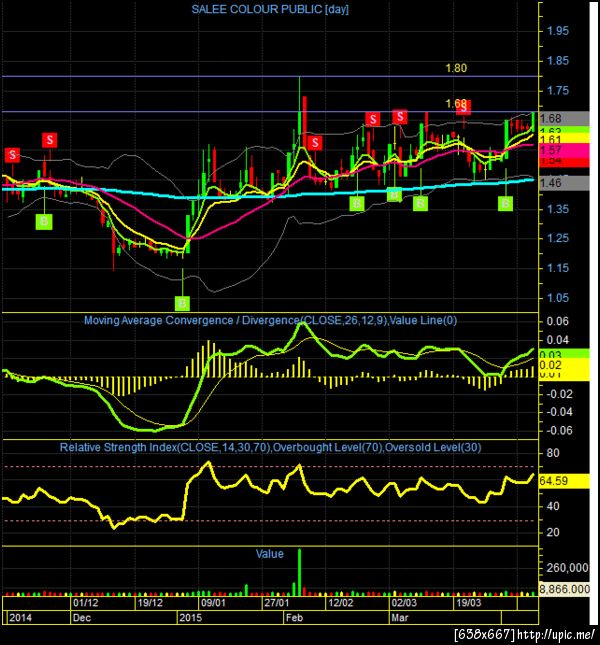Select the gray 1.68 last price tag
Viewport: 600px width, 645px height.
click(563, 118)
